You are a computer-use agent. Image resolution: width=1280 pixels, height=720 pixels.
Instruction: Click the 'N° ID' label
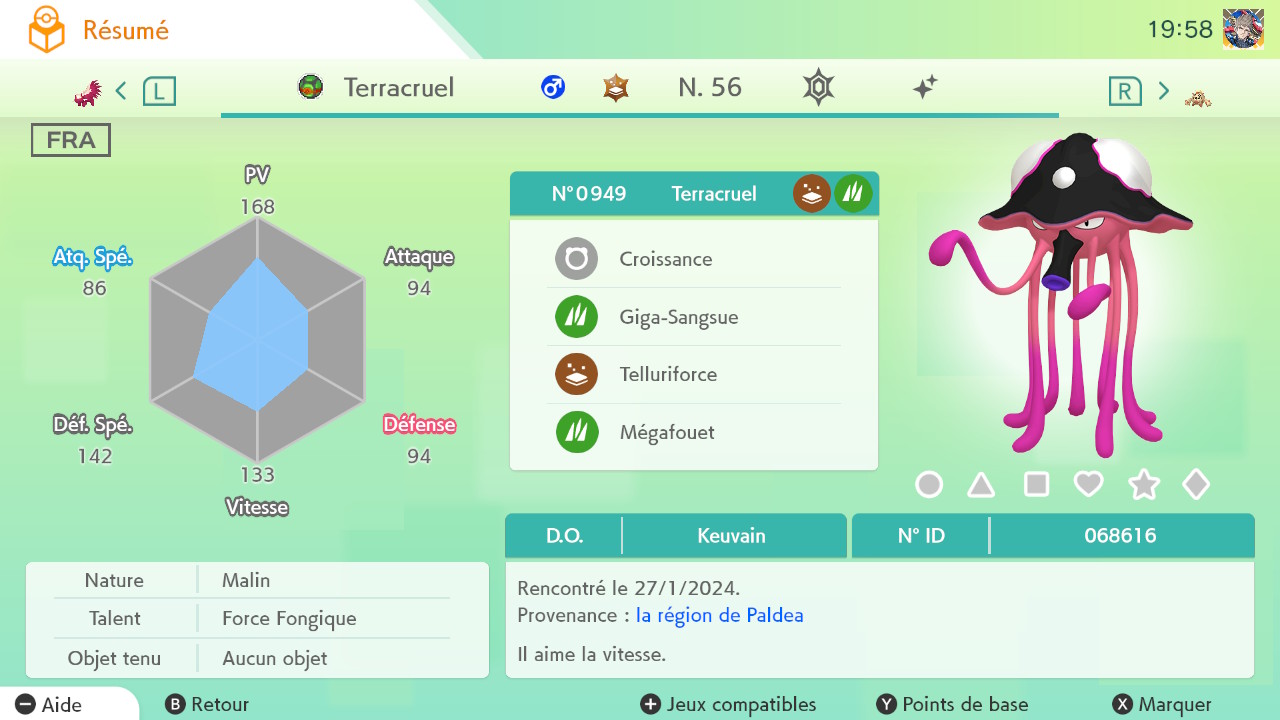tap(921, 535)
